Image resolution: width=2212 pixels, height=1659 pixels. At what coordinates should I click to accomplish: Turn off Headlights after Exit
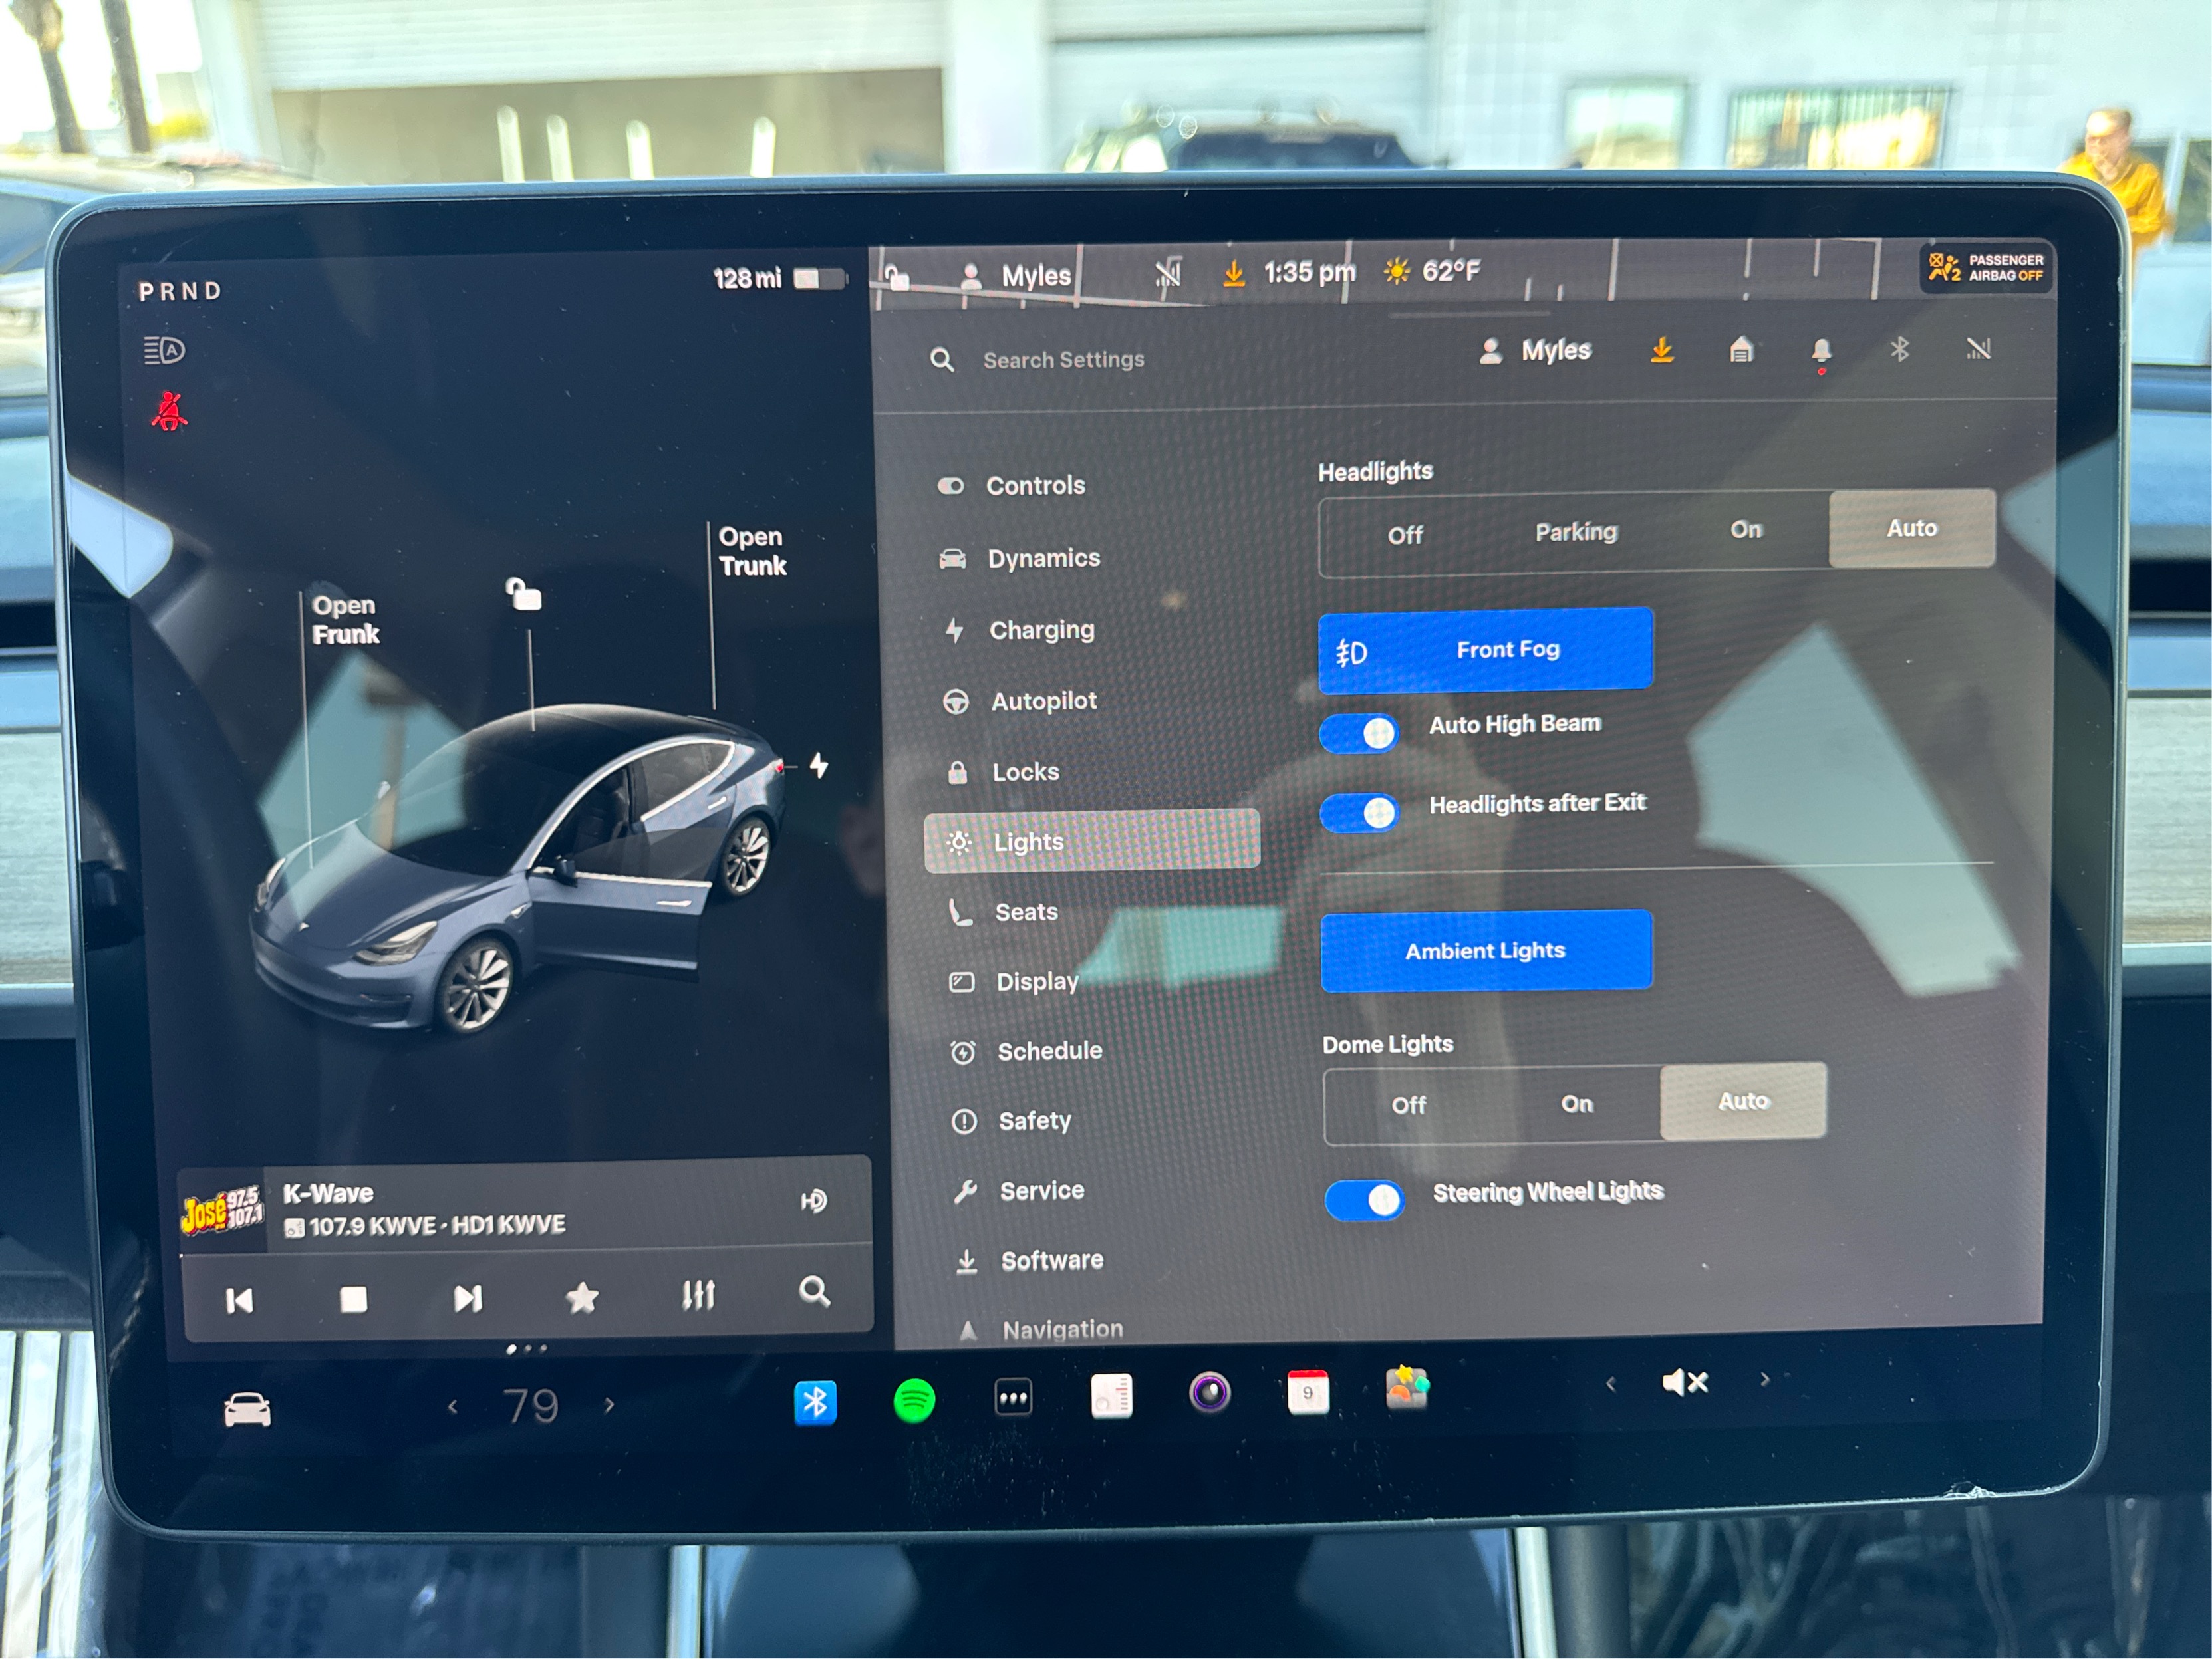click(x=1360, y=812)
